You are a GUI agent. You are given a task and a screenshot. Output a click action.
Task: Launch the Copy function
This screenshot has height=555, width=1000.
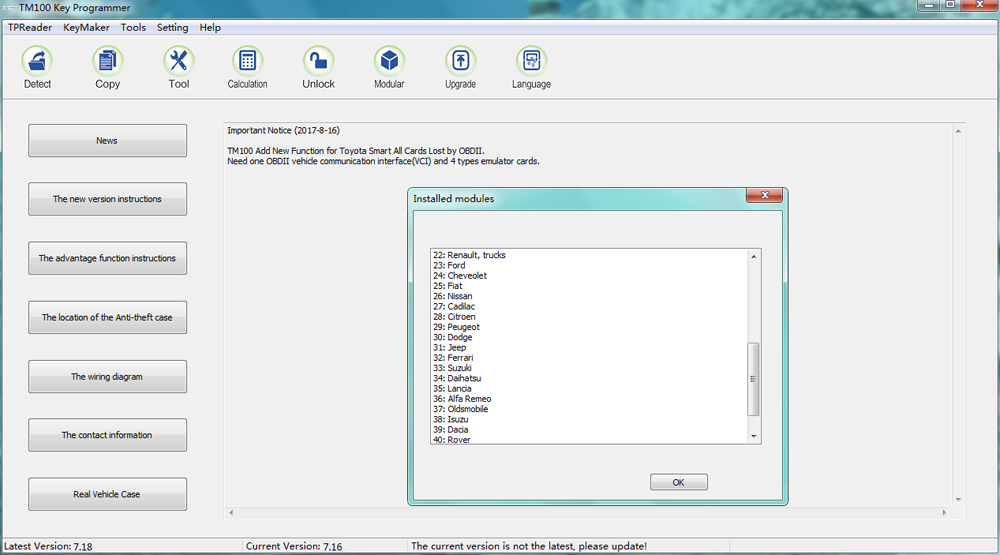point(107,67)
